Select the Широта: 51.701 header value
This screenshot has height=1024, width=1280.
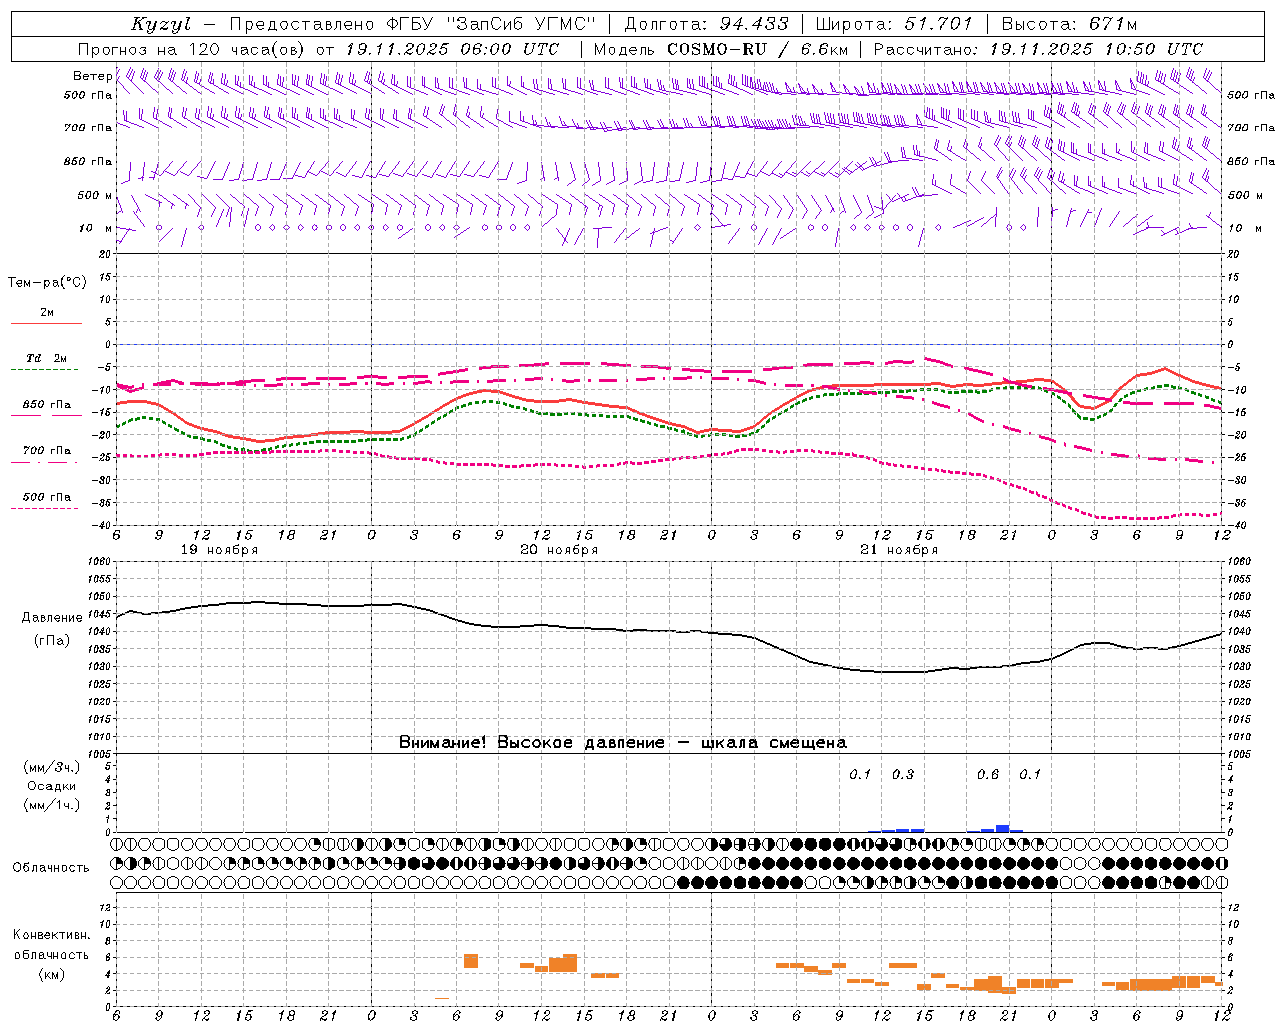coord(896,24)
